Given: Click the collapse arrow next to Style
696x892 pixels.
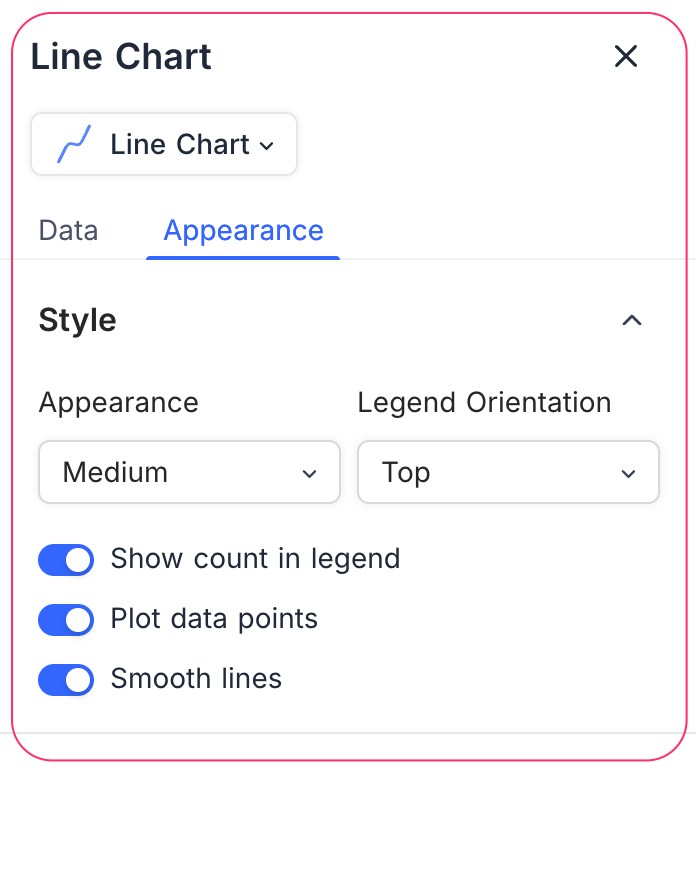Looking at the screenshot, I should pos(631,320).
